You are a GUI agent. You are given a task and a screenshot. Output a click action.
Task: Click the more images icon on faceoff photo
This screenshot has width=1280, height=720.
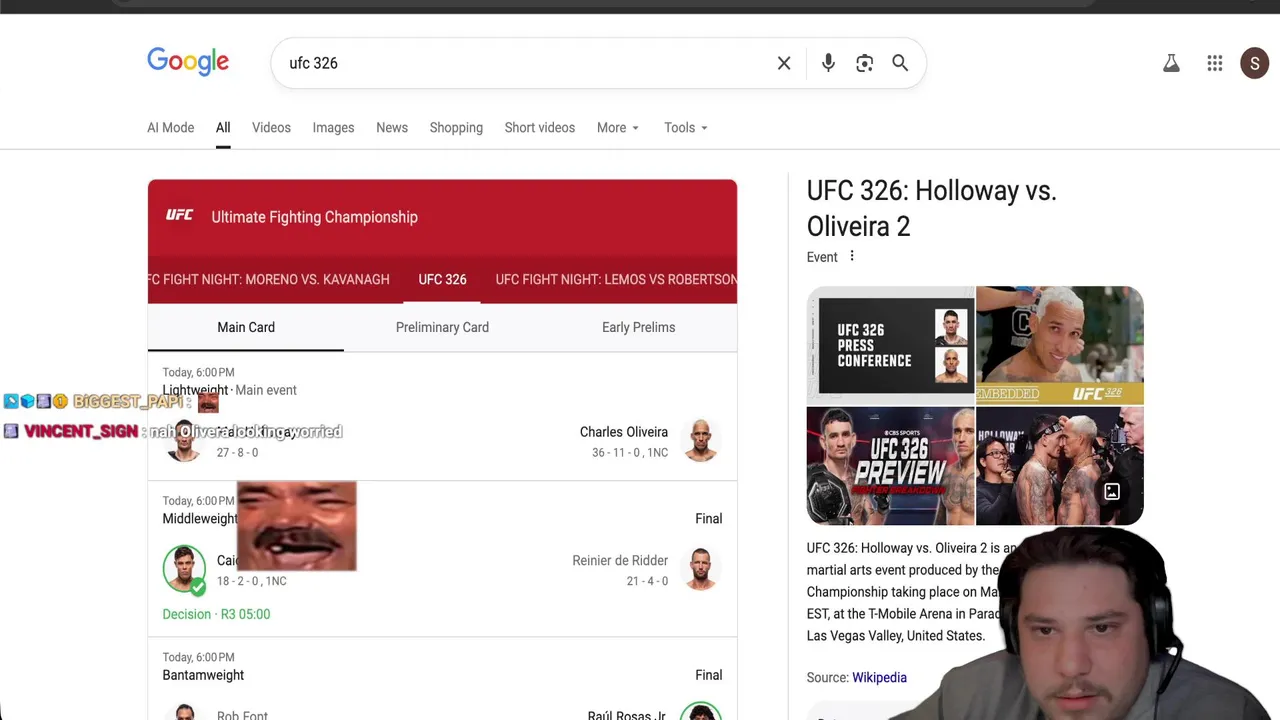[1112, 492]
